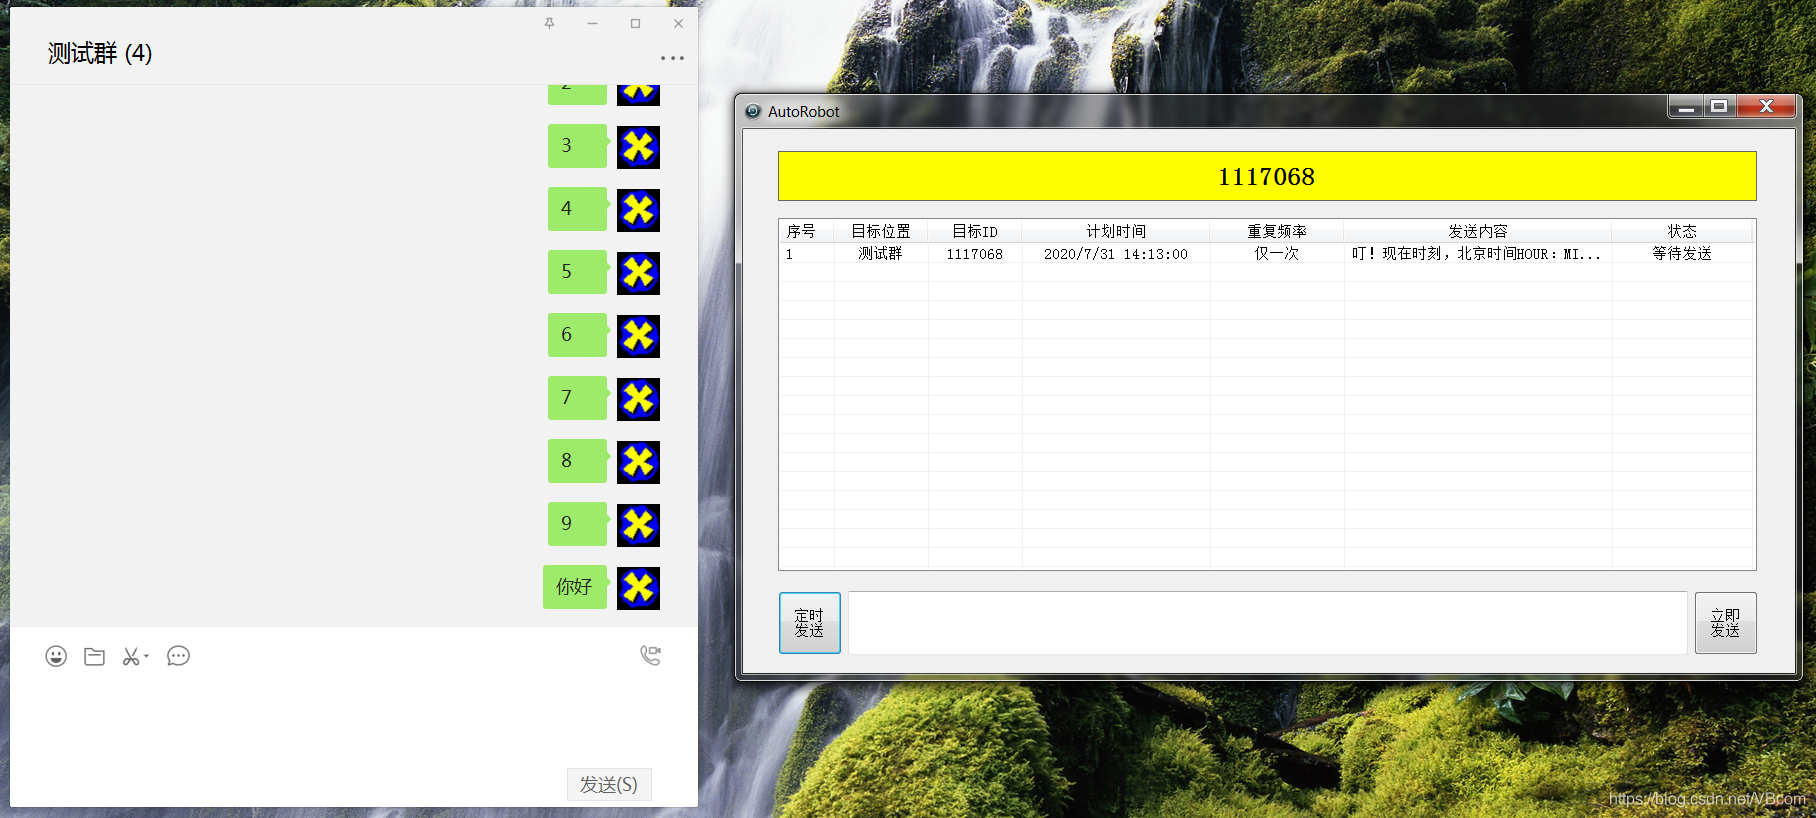Sort by the 计划时间 column header
Screen dimensions: 1816x818
coord(1116,231)
